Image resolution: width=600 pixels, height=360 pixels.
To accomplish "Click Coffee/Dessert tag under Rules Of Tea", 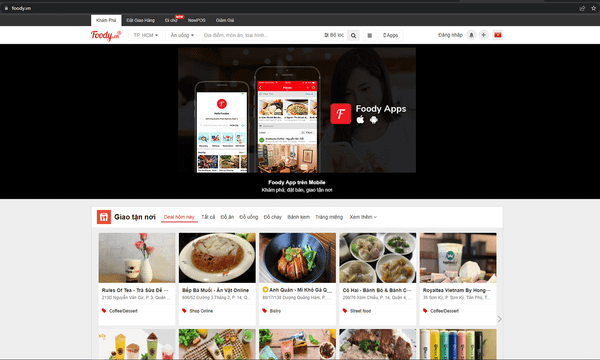I will pos(123,311).
